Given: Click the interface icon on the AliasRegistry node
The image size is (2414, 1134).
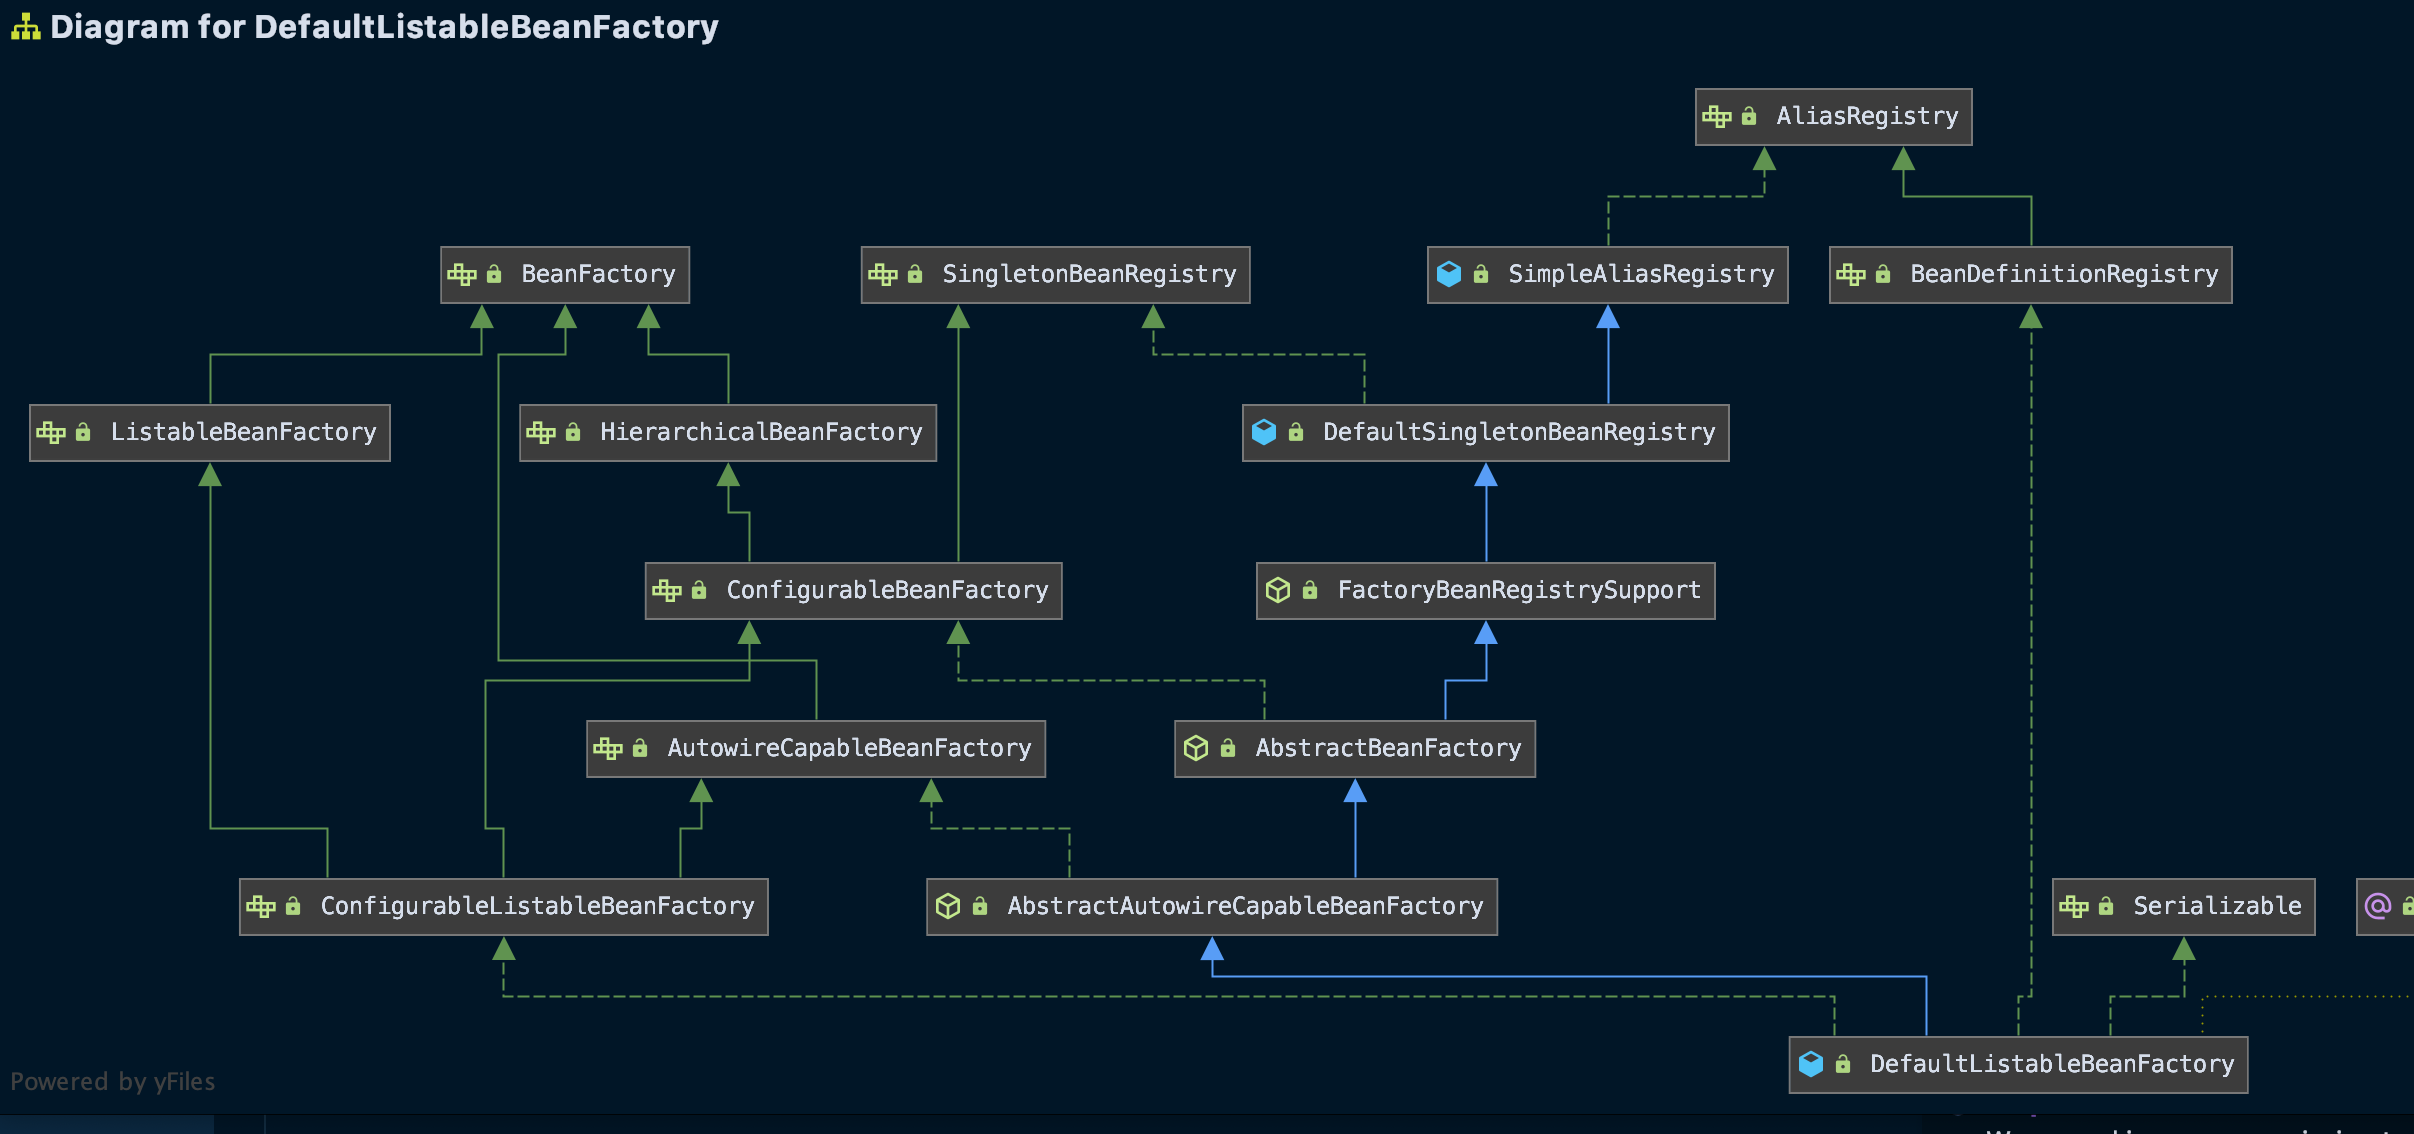Looking at the screenshot, I should tap(1716, 117).
